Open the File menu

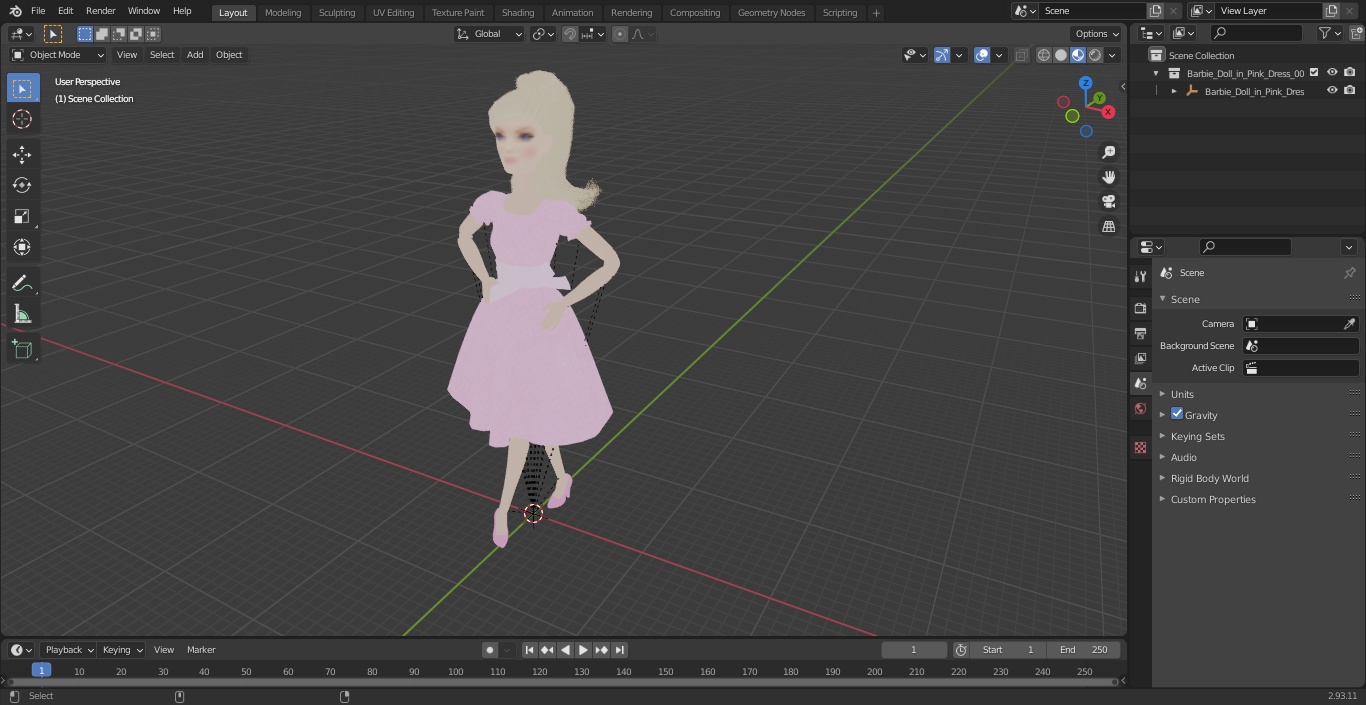point(38,11)
